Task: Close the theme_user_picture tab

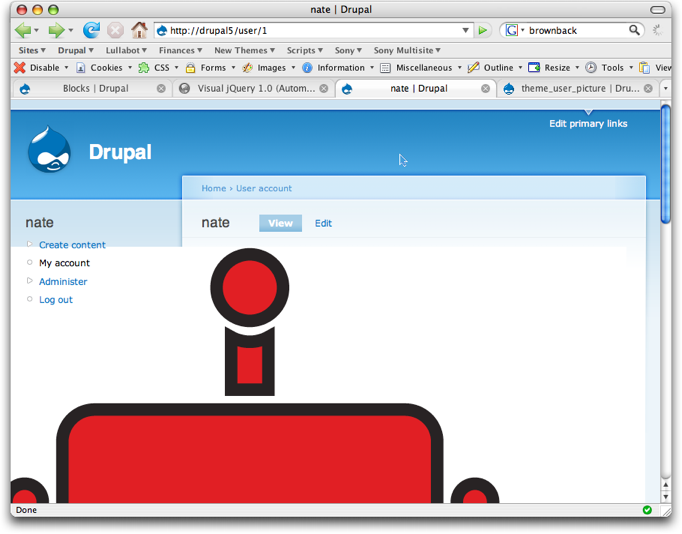Action: pos(648,89)
